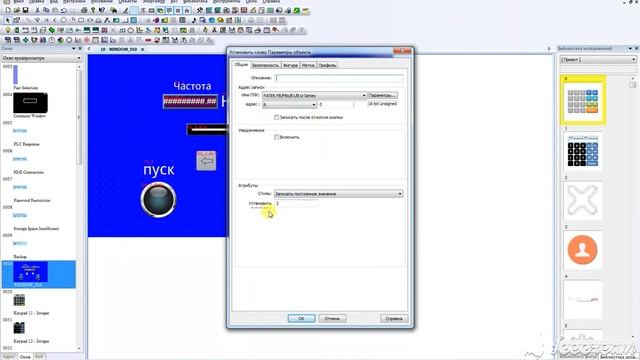Click the pie chart icon in bottom toolbar row
Screen dimensions: 640x360
(x=60, y=40)
